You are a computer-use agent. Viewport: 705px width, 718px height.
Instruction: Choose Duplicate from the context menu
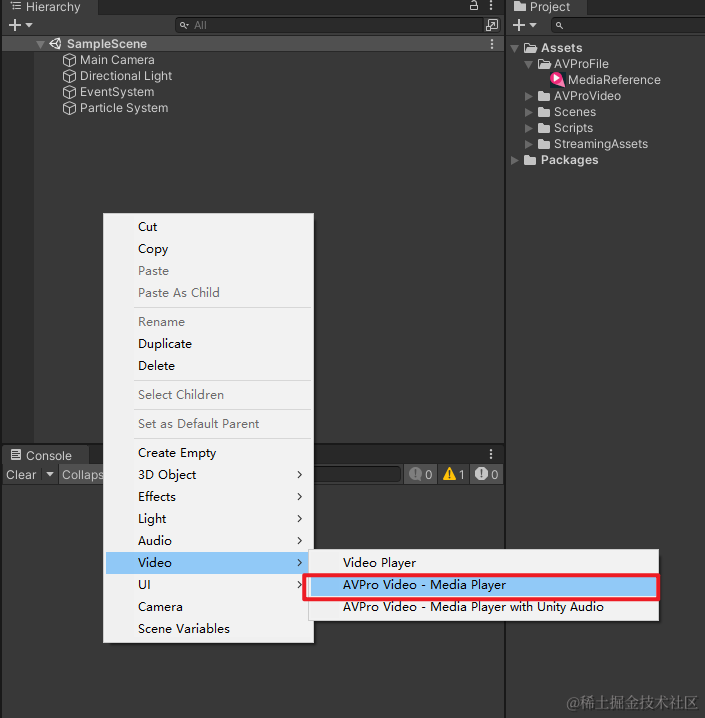coord(210,344)
